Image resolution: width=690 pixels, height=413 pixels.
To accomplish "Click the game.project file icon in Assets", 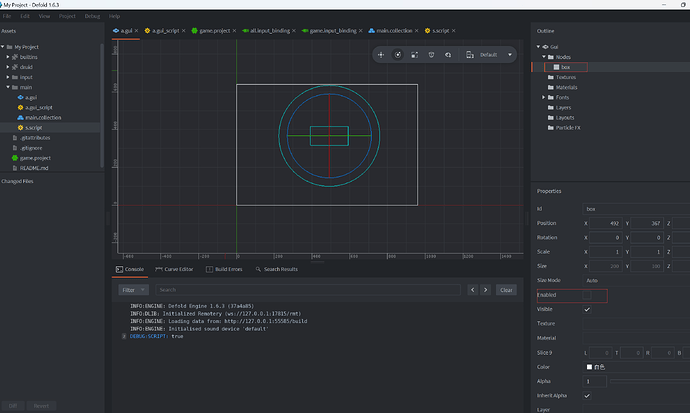I will [14, 158].
